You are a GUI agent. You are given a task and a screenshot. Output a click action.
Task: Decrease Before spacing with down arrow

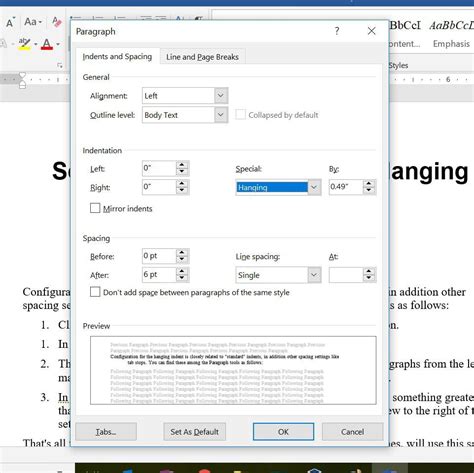182,259
